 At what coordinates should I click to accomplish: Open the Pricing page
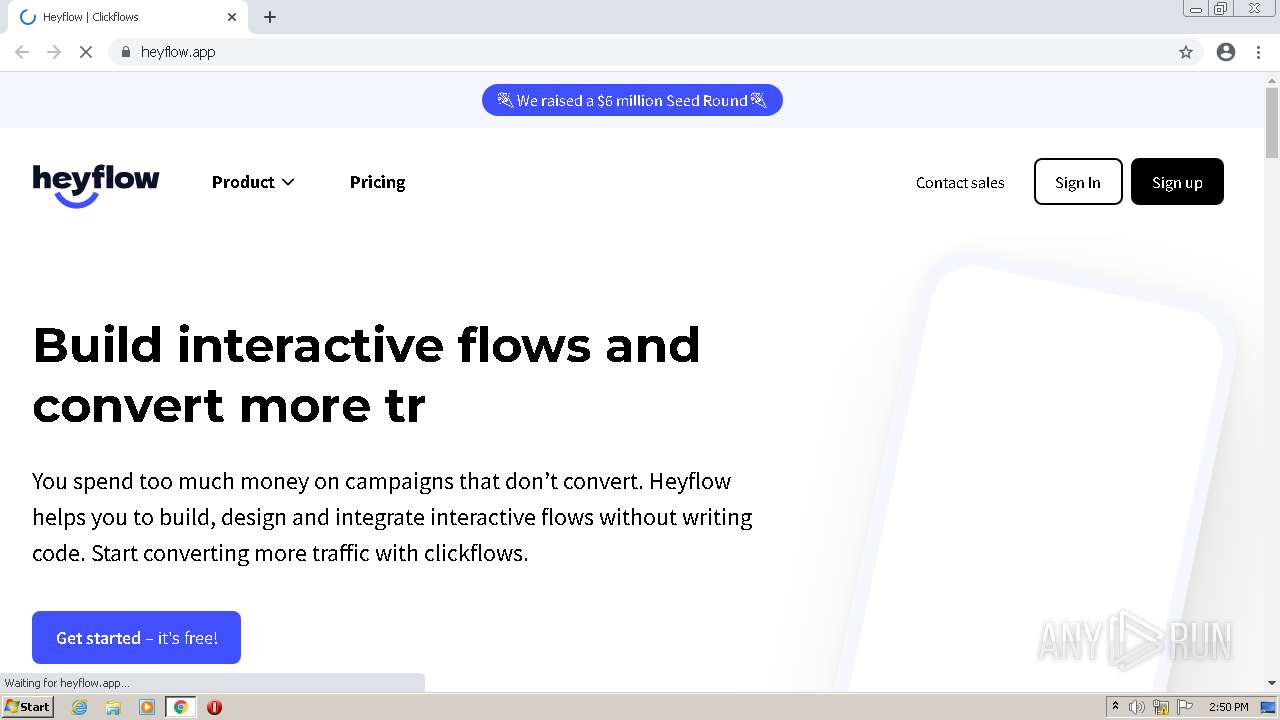point(377,182)
